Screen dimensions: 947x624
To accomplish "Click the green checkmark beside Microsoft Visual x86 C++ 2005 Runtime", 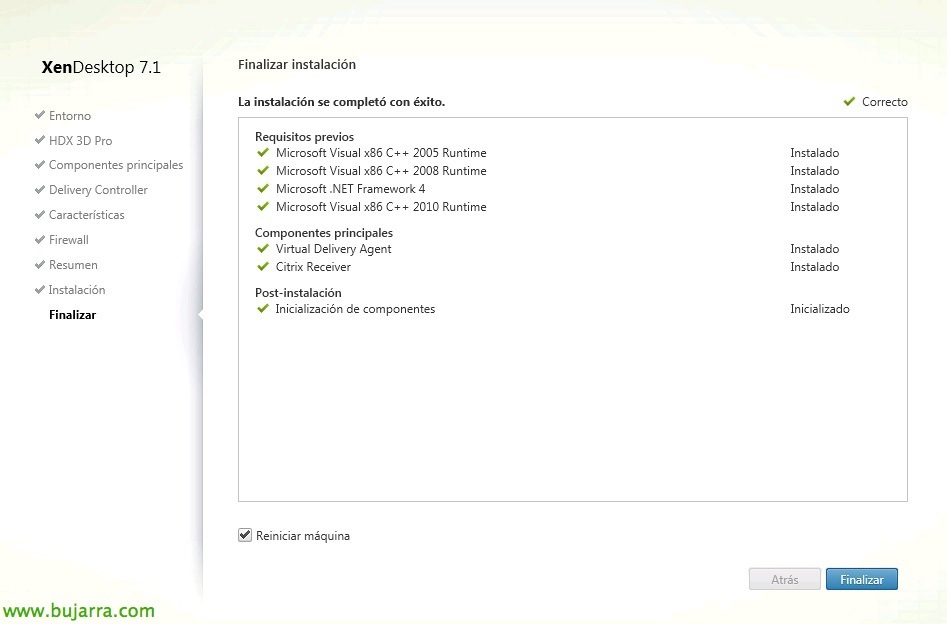I will click(263, 152).
